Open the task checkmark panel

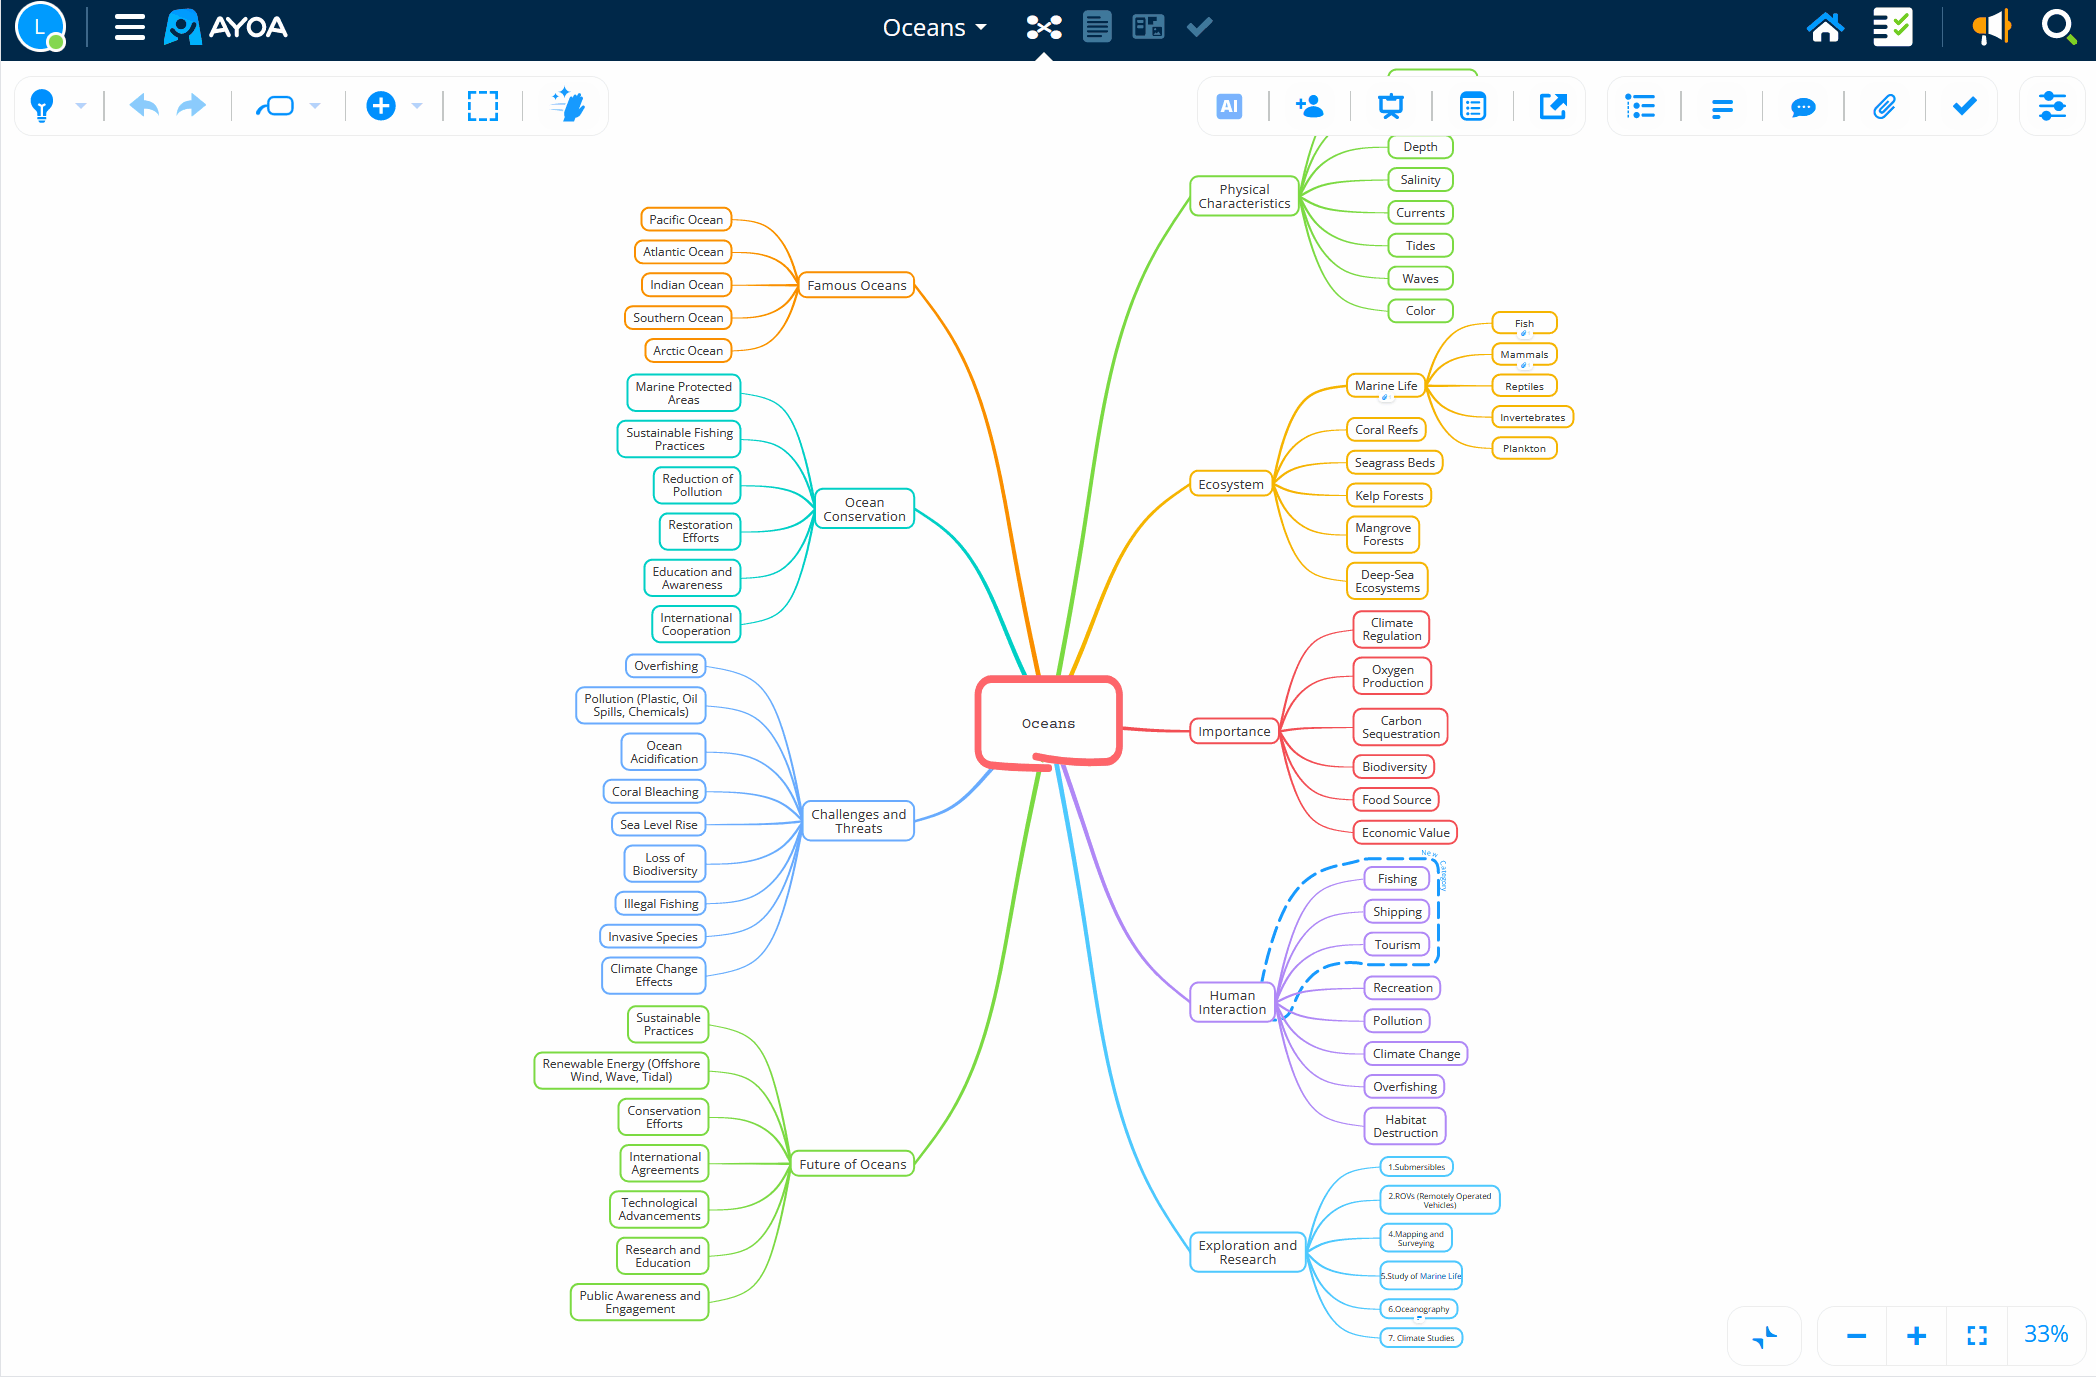(x=1965, y=106)
